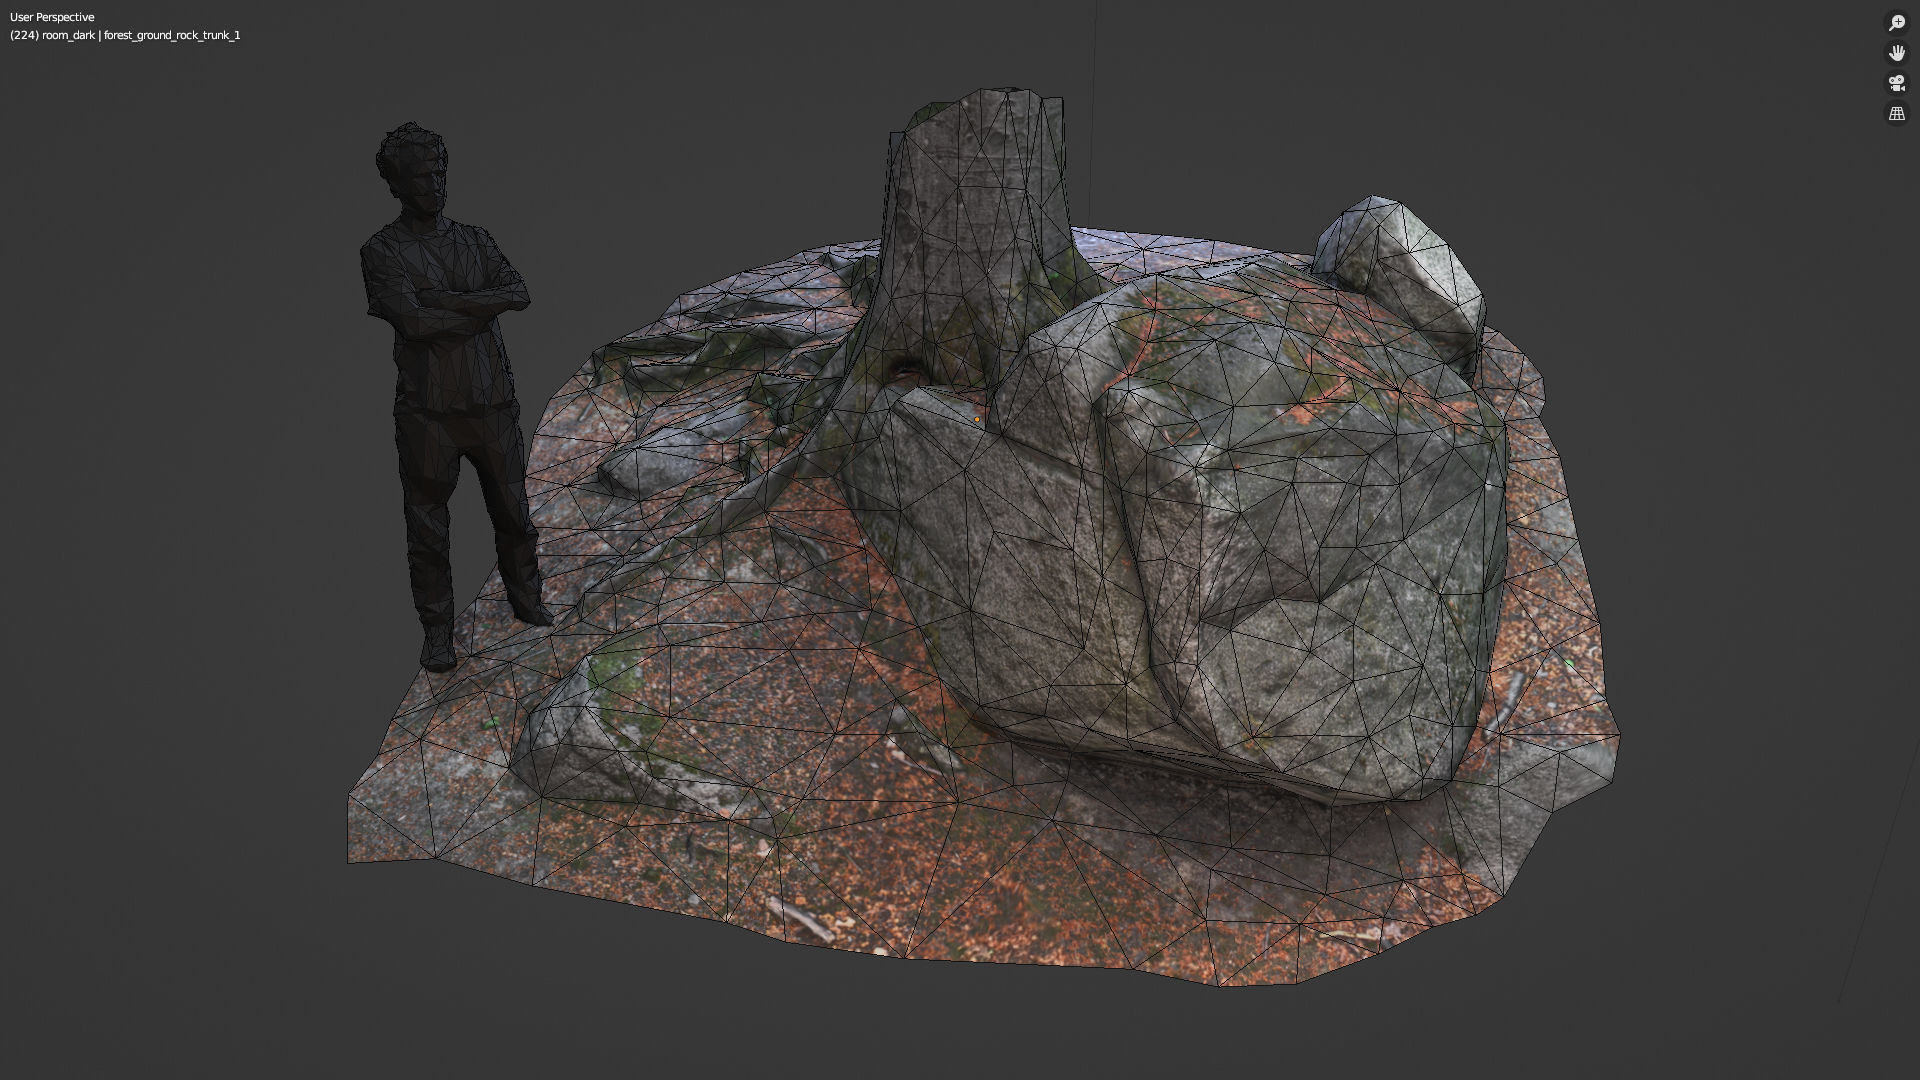1920x1080 pixels.
Task: Switch perspective/orthographic with grid icon
Action: click(1896, 113)
